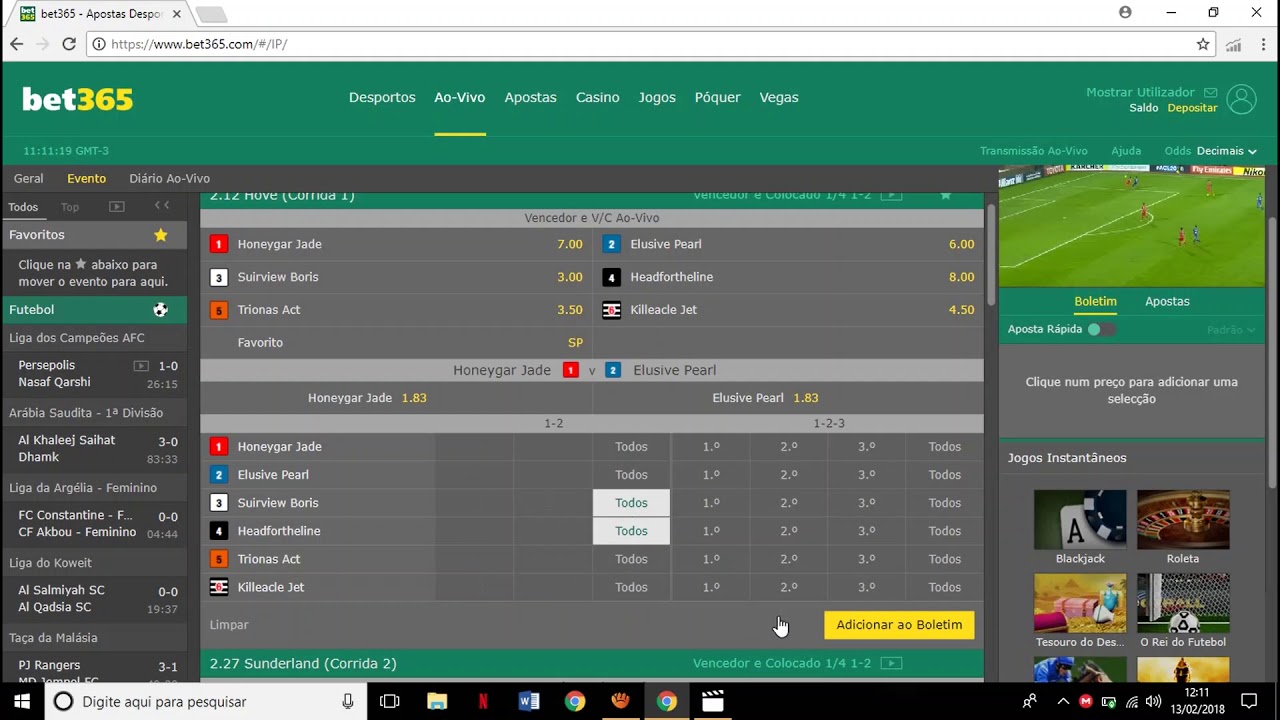
Task: Select 1-2-3 Todos for Killeacle Jet
Action: click(x=944, y=587)
